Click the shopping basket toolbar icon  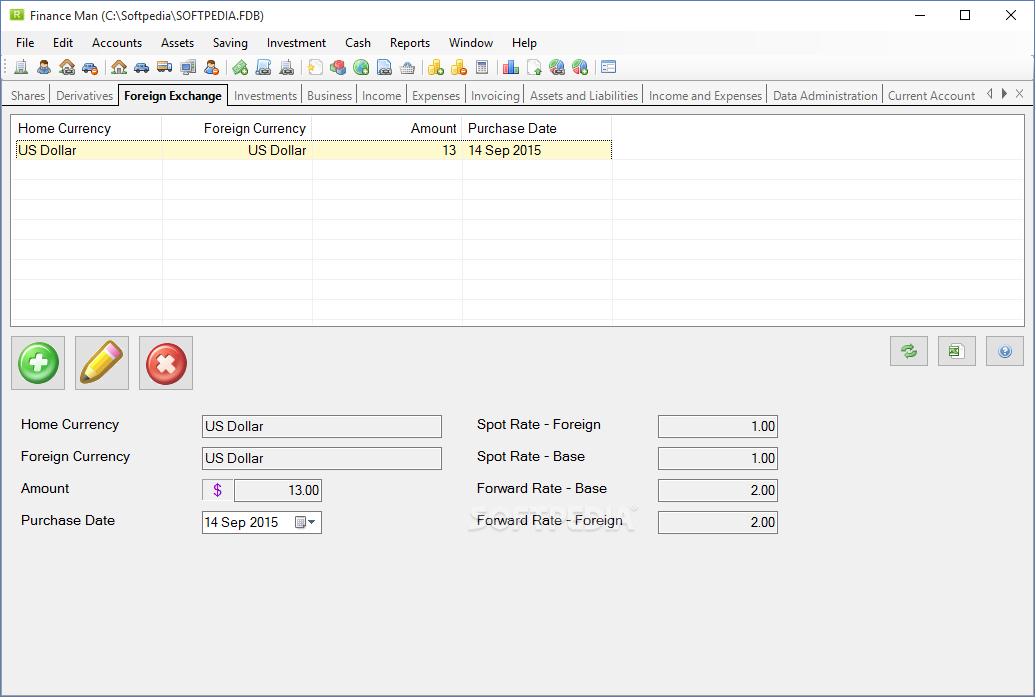pos(407,67)
